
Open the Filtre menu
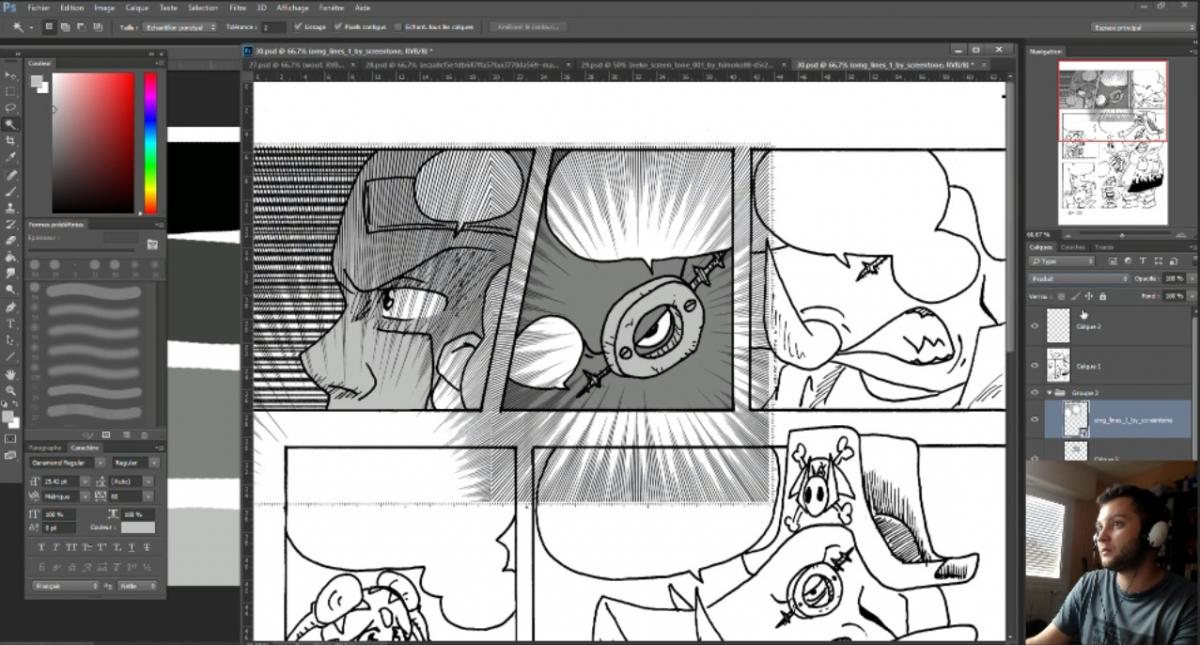coord(238,7)
